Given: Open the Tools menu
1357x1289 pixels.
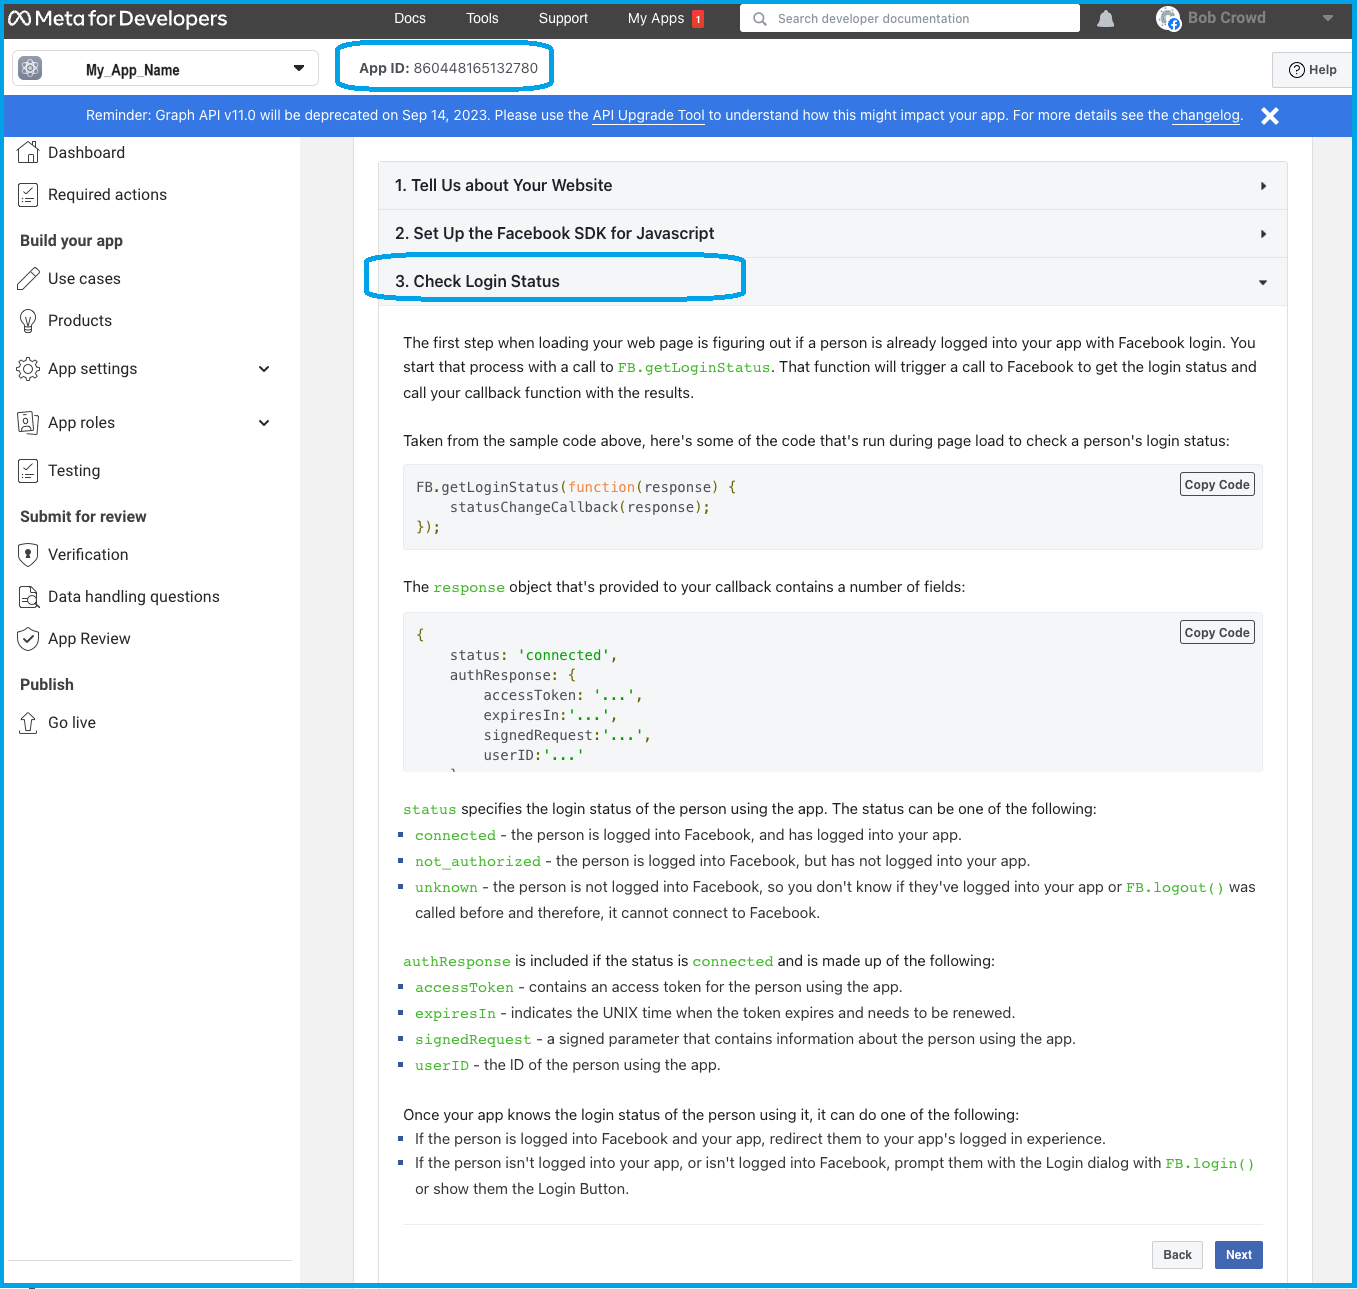Looking at the screenshot, I should (482, 18).
